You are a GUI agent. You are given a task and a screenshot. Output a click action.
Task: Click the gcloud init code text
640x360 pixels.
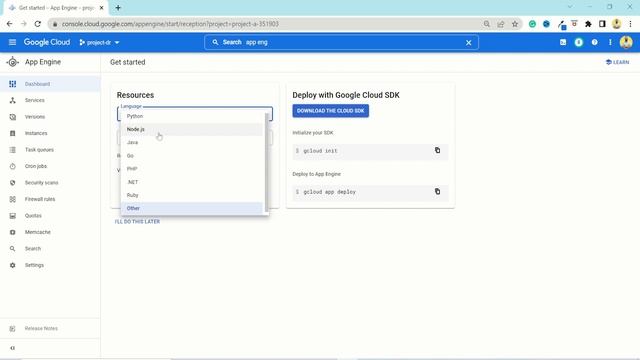coord(320,151)
